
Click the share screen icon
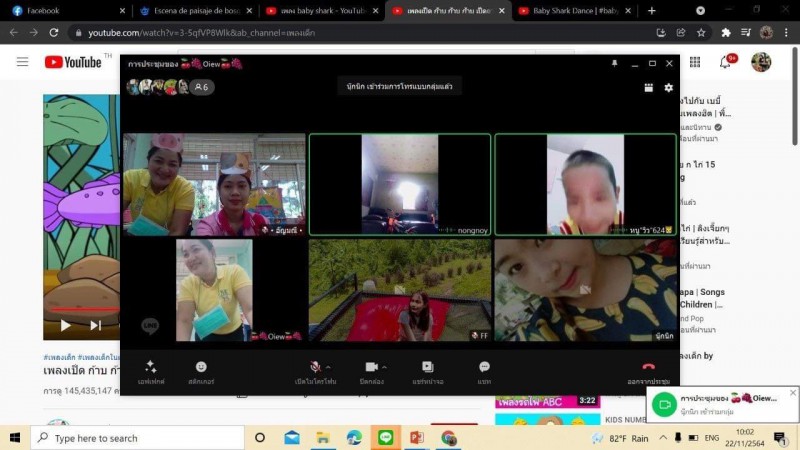427,368
